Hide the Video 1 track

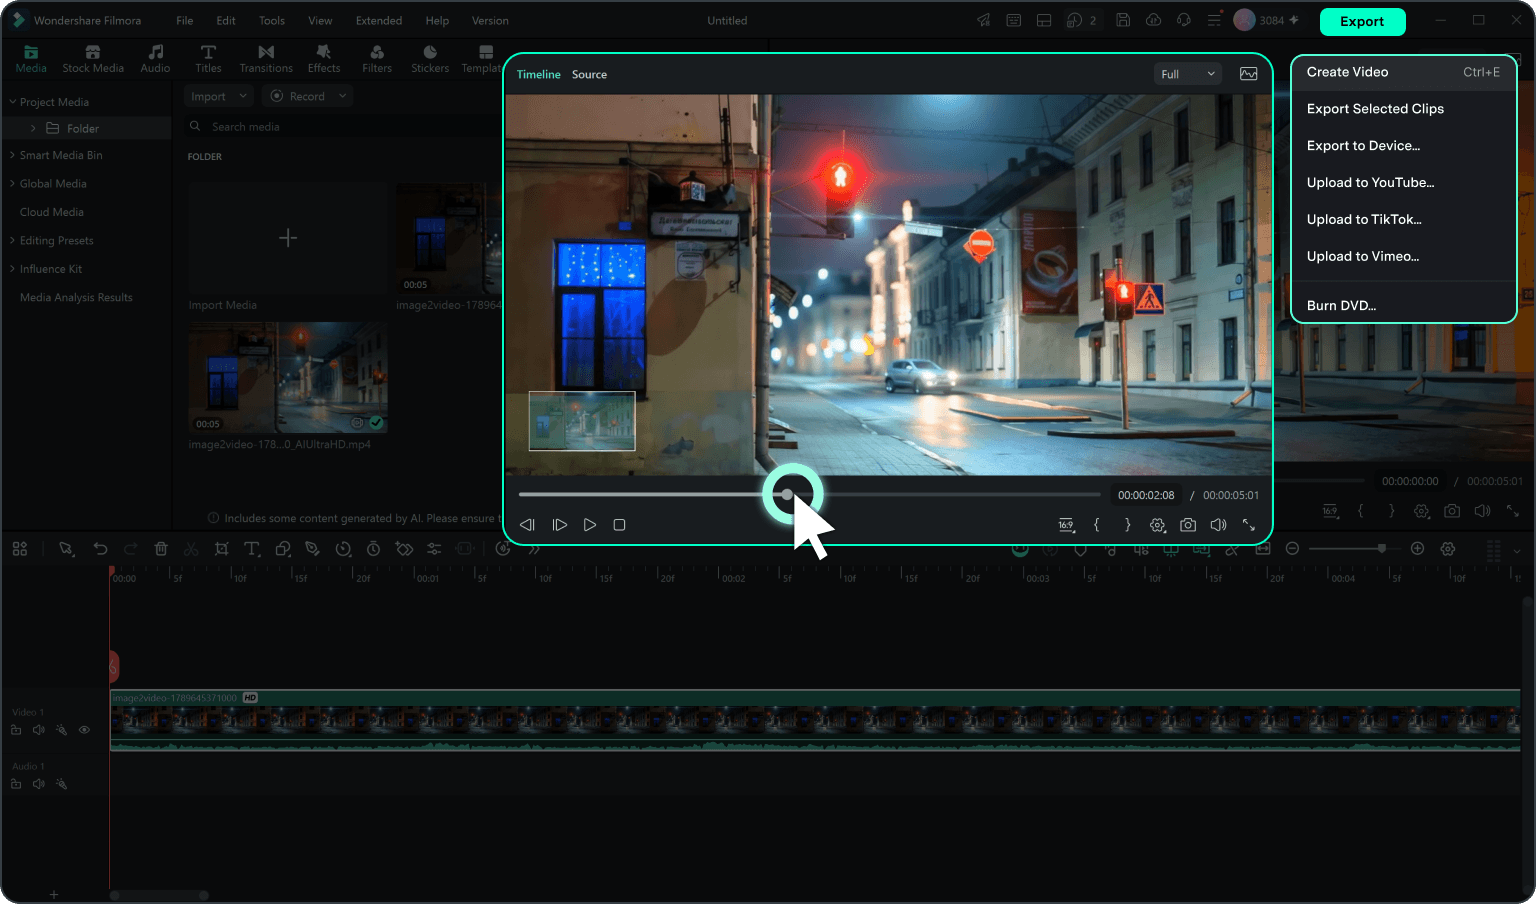tap(84, 730)
